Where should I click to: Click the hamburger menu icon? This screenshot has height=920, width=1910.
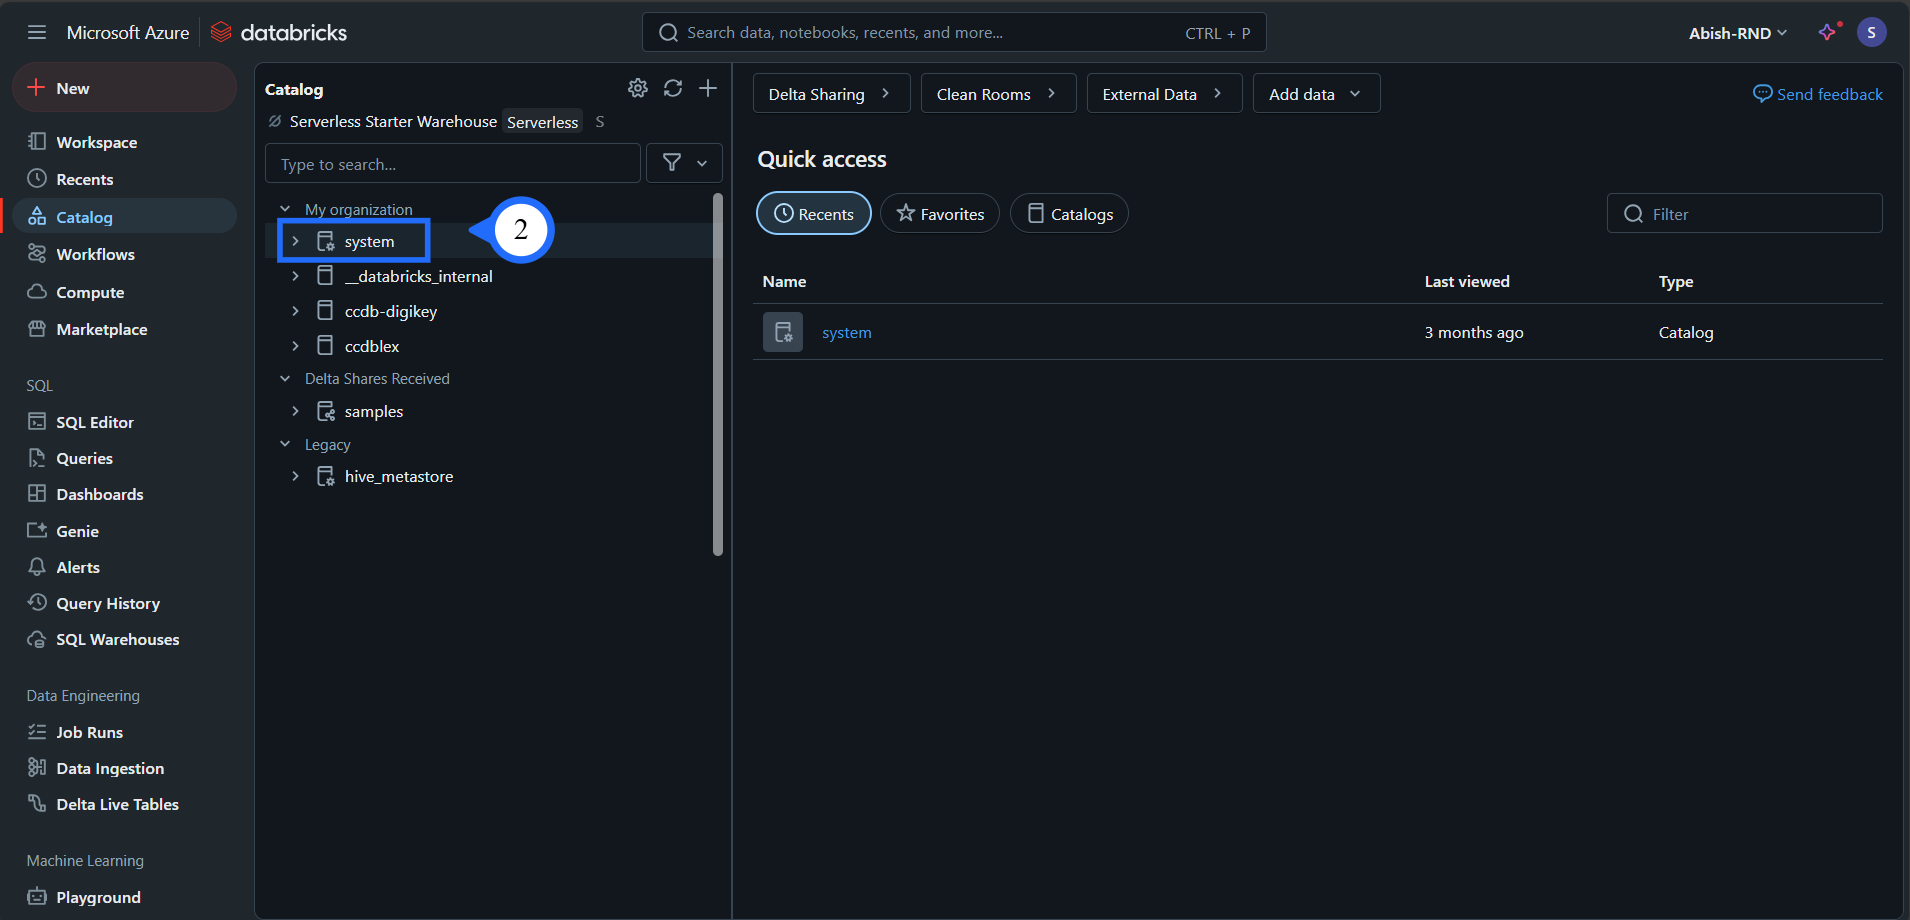[37, 32]
